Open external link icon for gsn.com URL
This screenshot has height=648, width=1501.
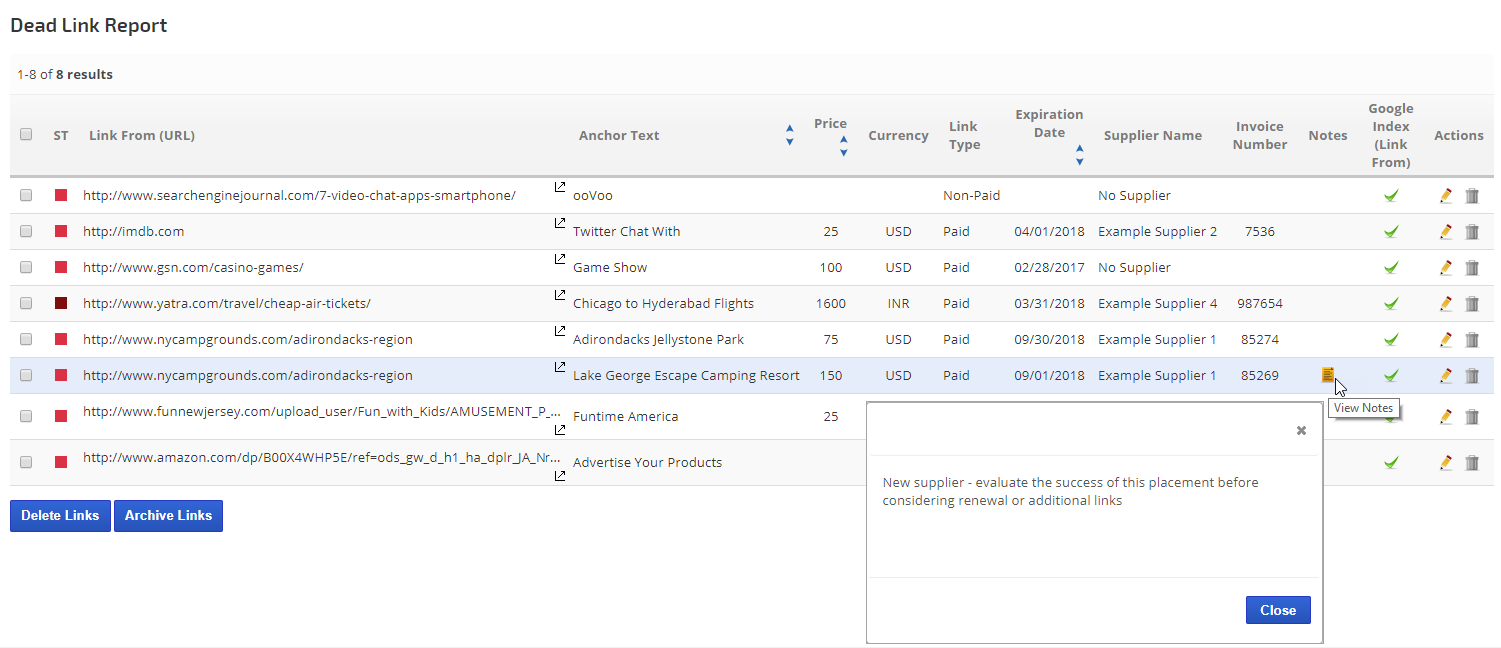coord(560,259)
